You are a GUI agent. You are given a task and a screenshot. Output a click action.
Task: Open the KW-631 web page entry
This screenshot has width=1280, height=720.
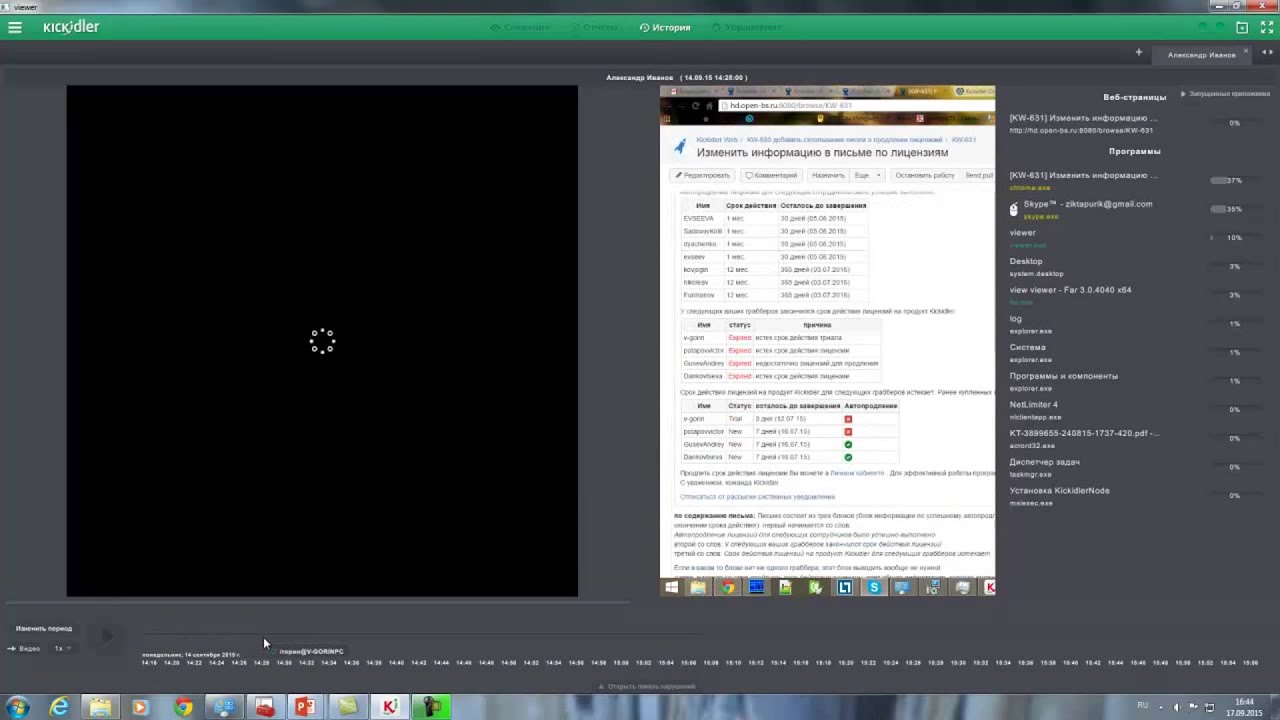tap(1083, 123)
